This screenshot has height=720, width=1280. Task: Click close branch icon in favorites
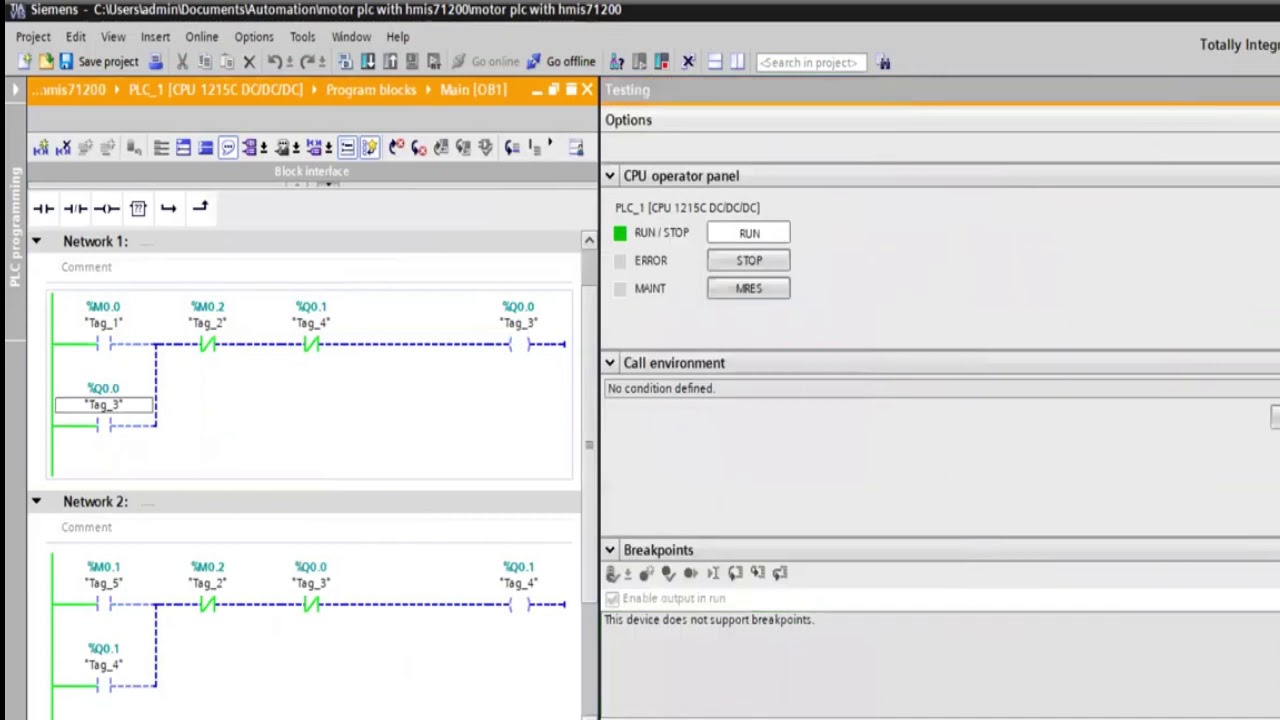click(200, 208)
